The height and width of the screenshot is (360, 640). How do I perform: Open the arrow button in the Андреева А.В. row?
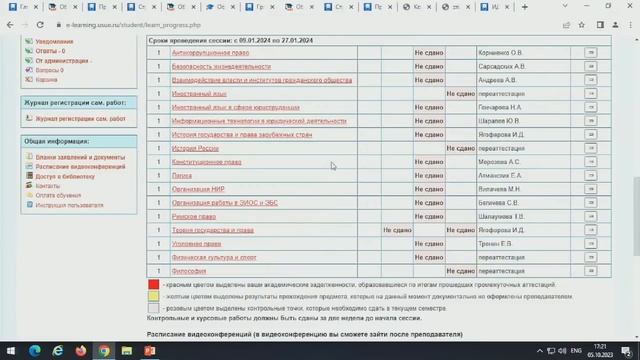[591, 80]
